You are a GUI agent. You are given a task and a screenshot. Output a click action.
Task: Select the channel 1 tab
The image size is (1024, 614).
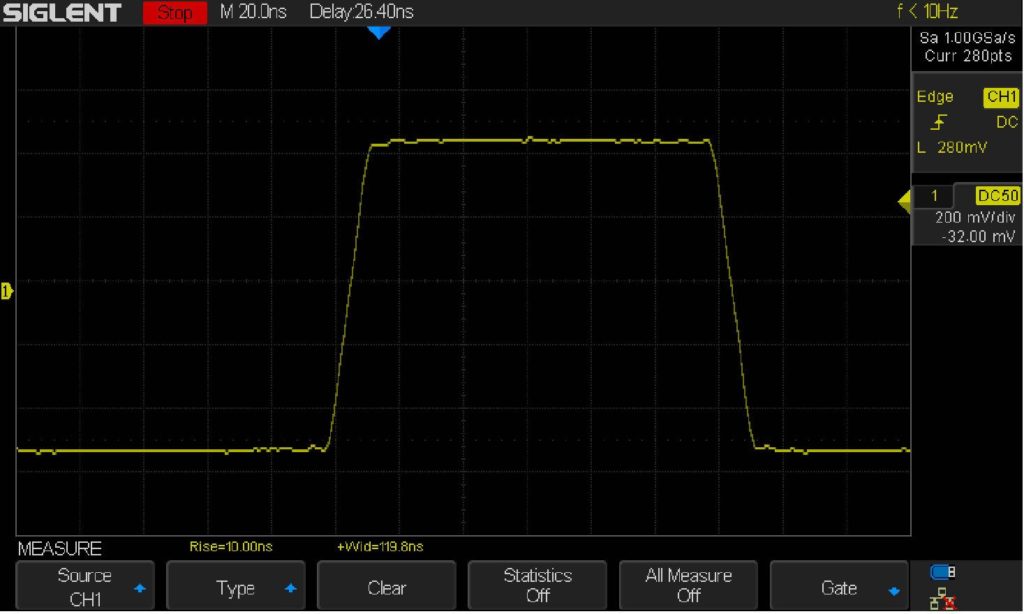point(934,196)
